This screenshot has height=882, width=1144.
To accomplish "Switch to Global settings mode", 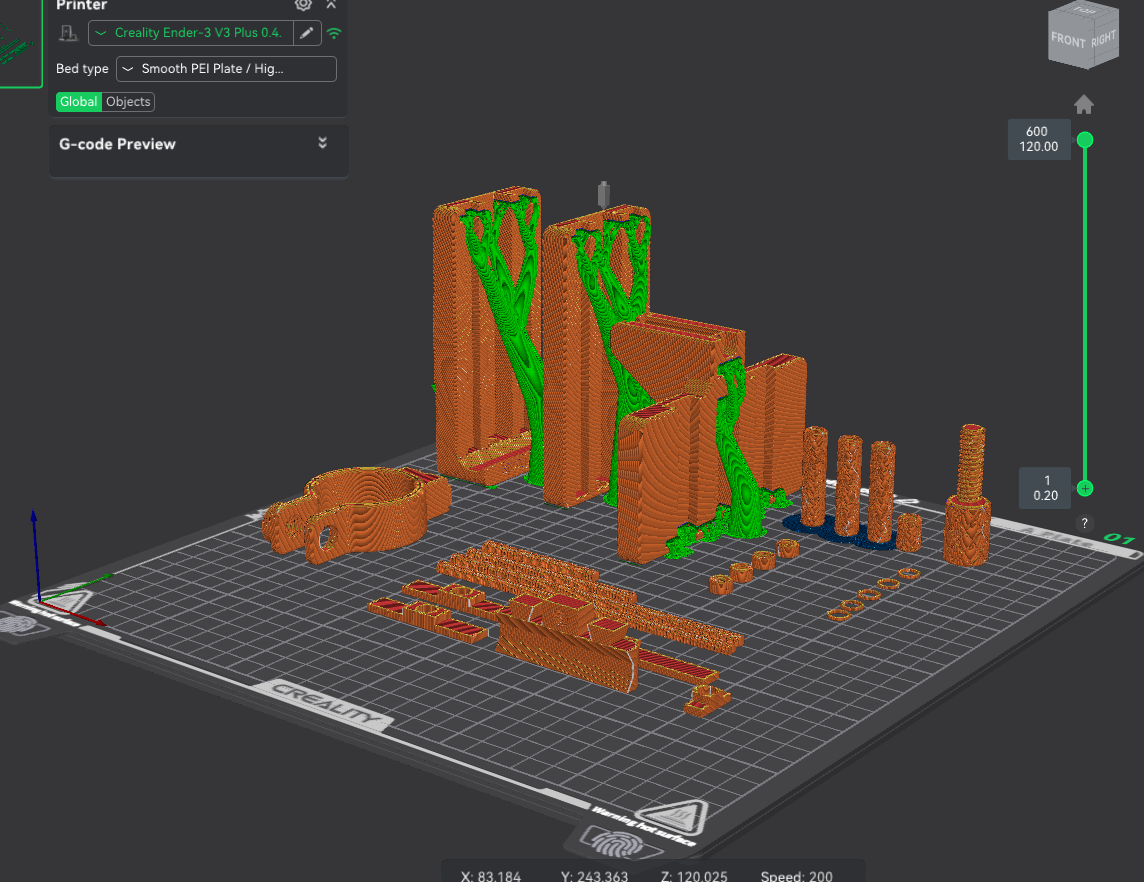I will pos(79,101).
